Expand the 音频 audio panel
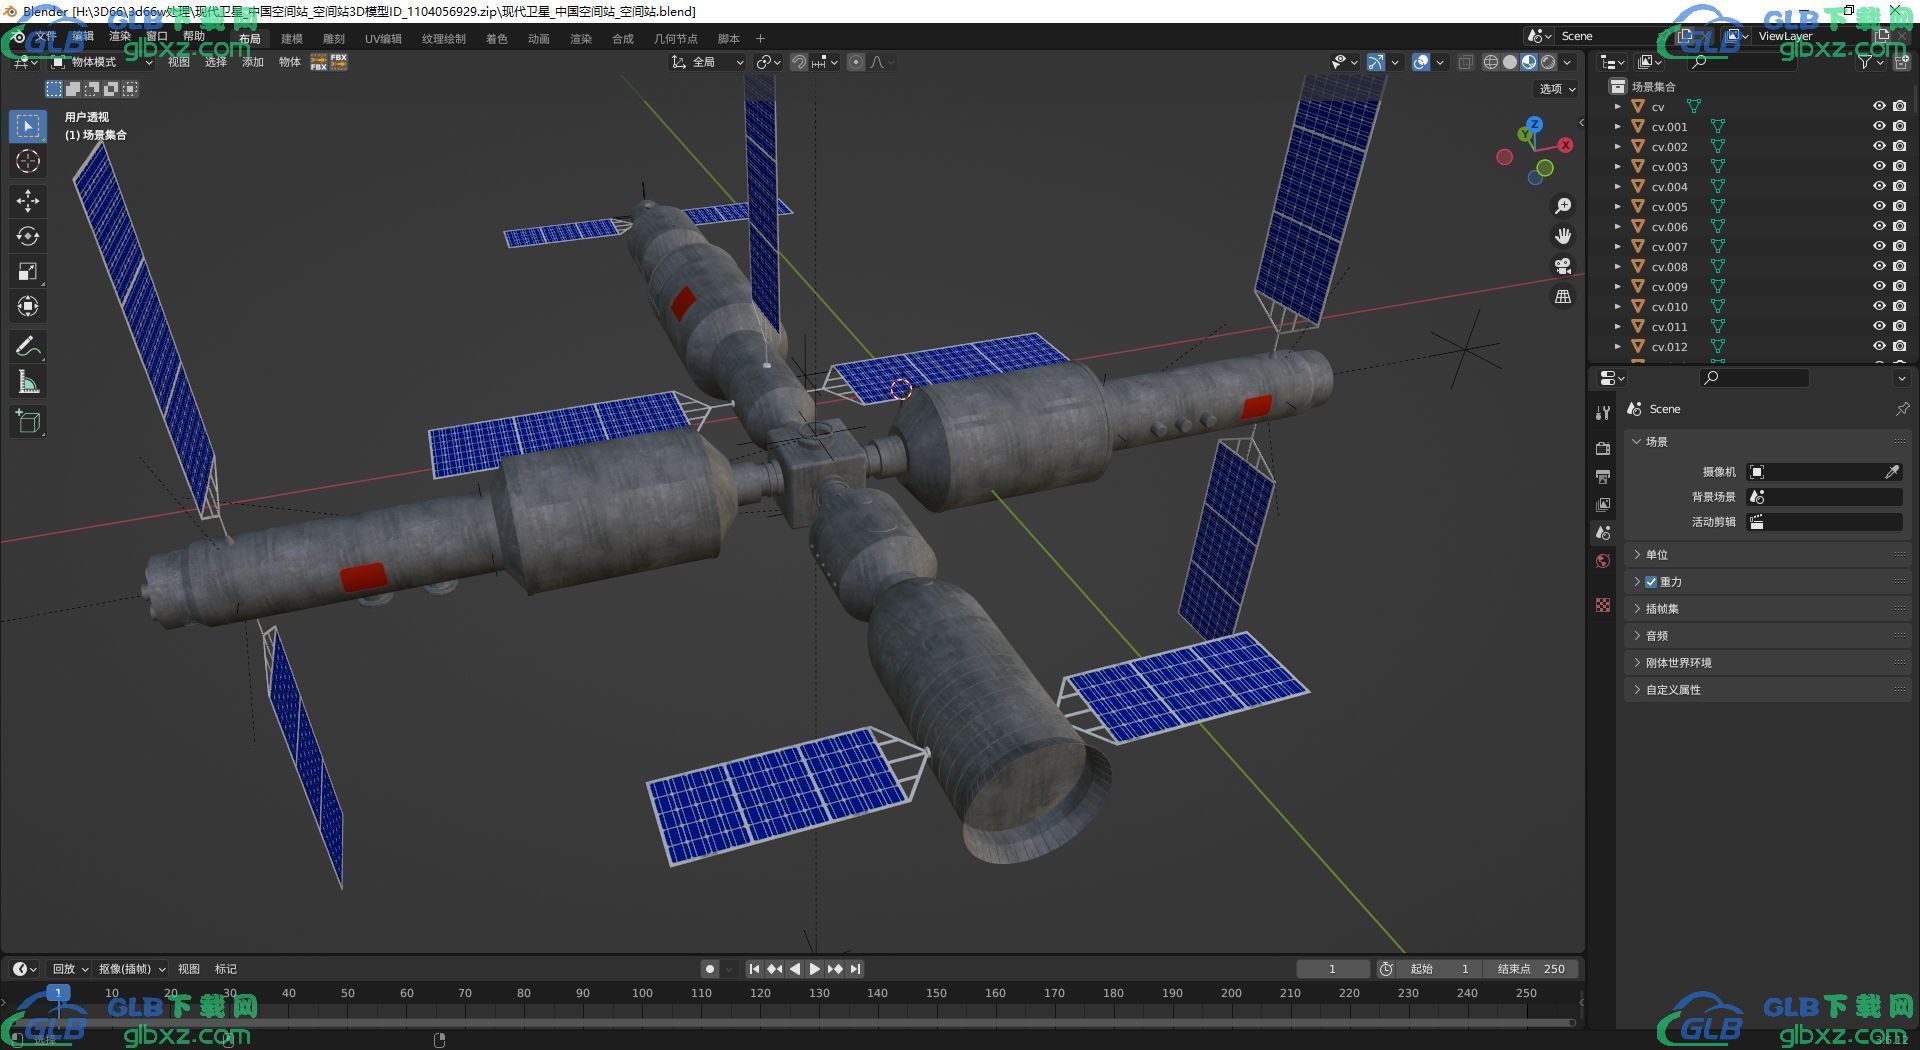Image resolution: width=1920 pixels, height=1050 pixels. click(1768, 636)
